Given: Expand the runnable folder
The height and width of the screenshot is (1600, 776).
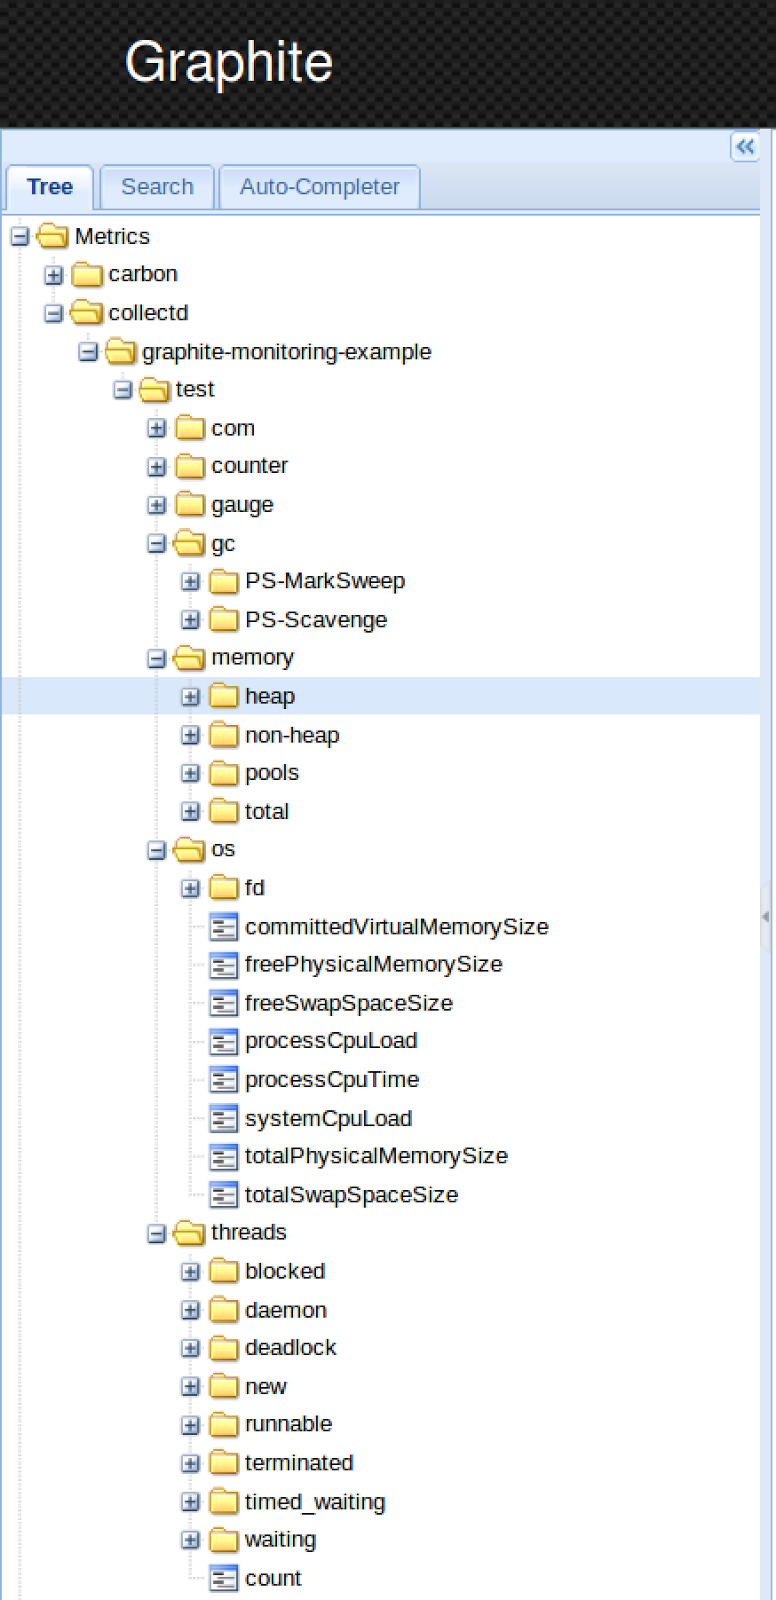Looking at the screenshot, I should pyautogui.click(x=191, y=1425).
